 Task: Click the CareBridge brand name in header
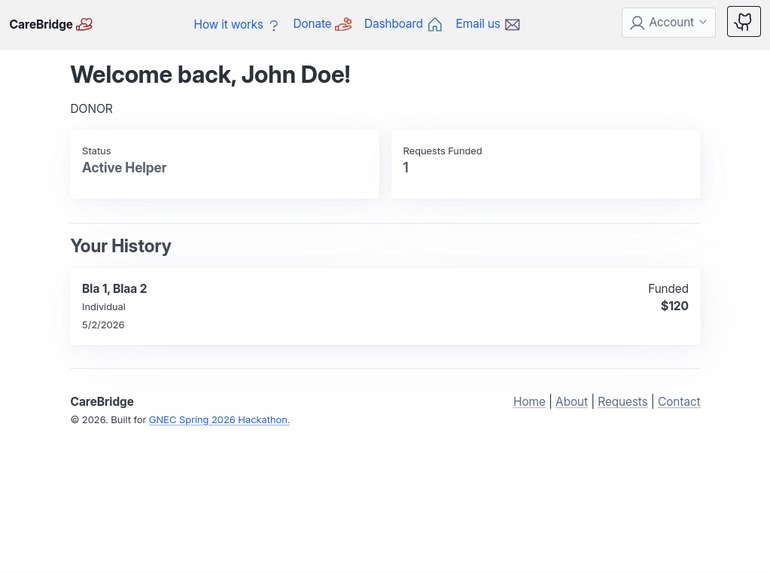point(41,25)
